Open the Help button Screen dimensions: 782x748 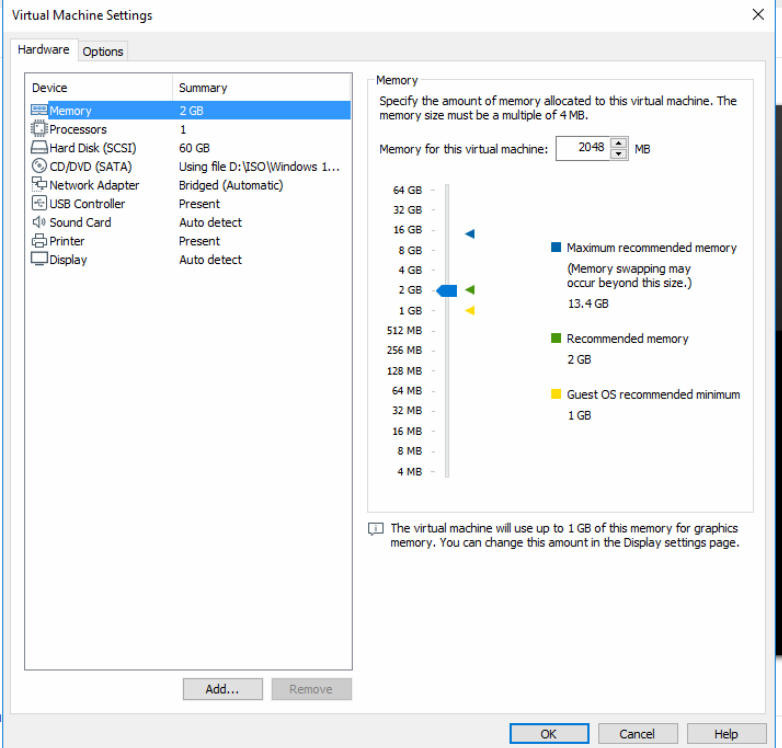coord(726,734)
